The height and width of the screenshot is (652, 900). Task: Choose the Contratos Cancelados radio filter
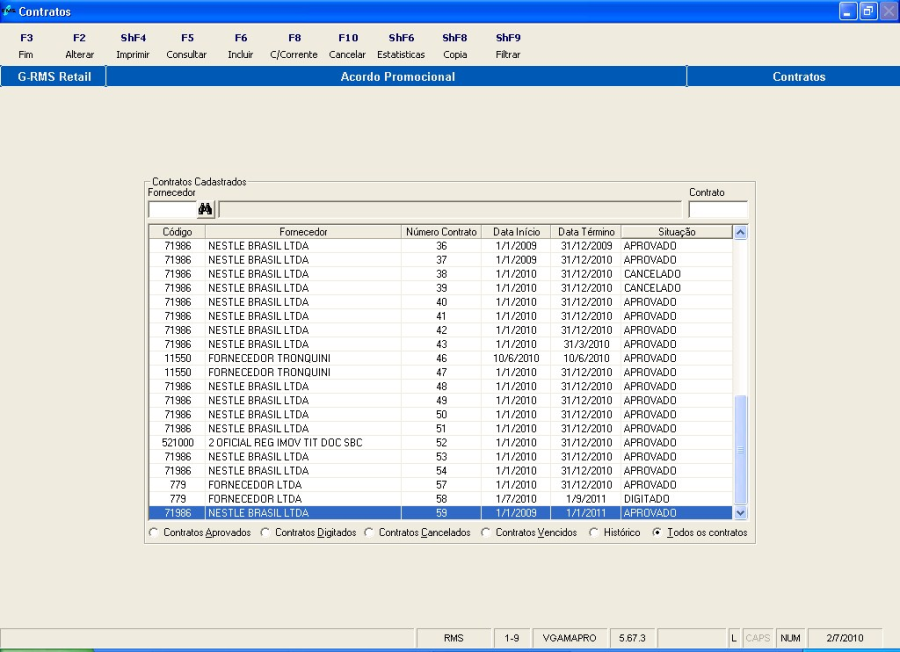click(370, 533)
